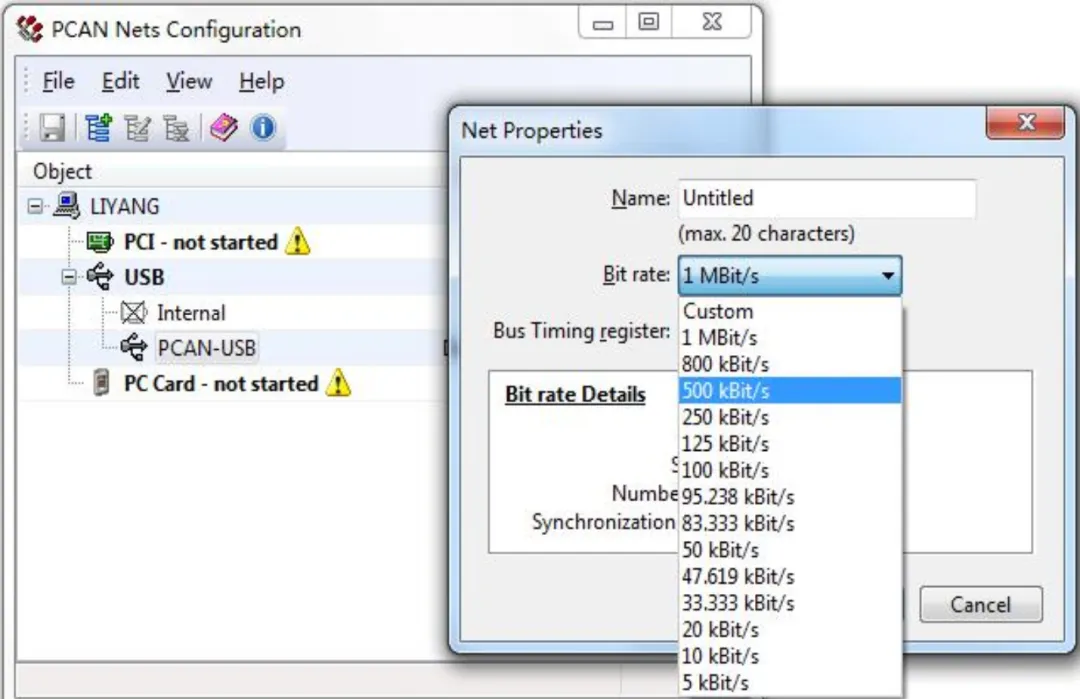Select the Custom bit rate option
1080x699 pixels.
[x=790, y=311]
